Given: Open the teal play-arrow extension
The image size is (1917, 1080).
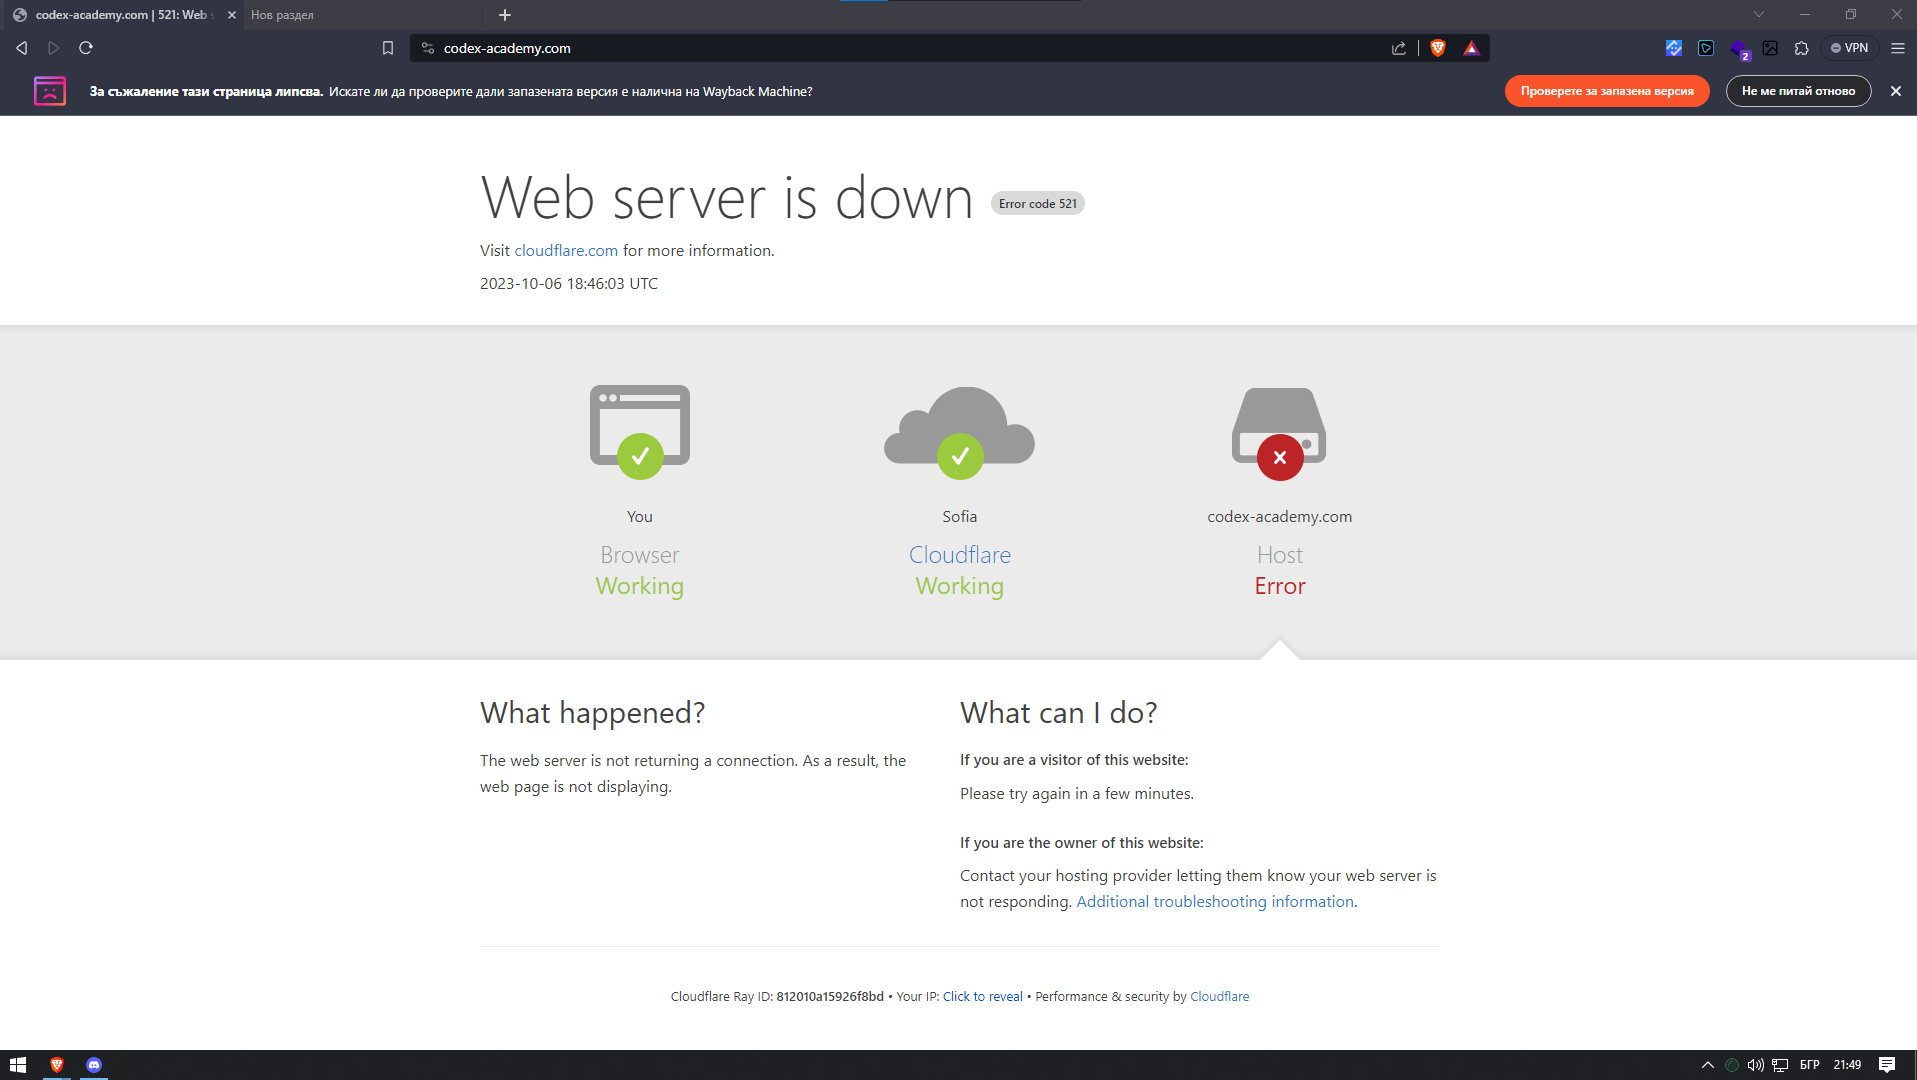Looking at the screenshot, I should pos(1706,48).
